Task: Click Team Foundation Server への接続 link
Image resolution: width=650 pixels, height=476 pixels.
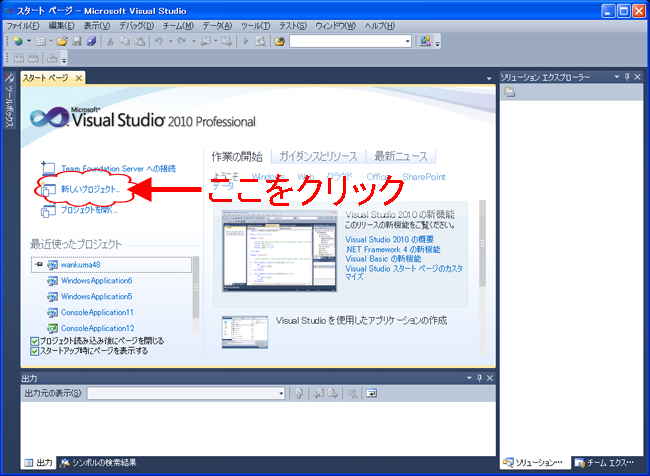Action: pos(119,169)
